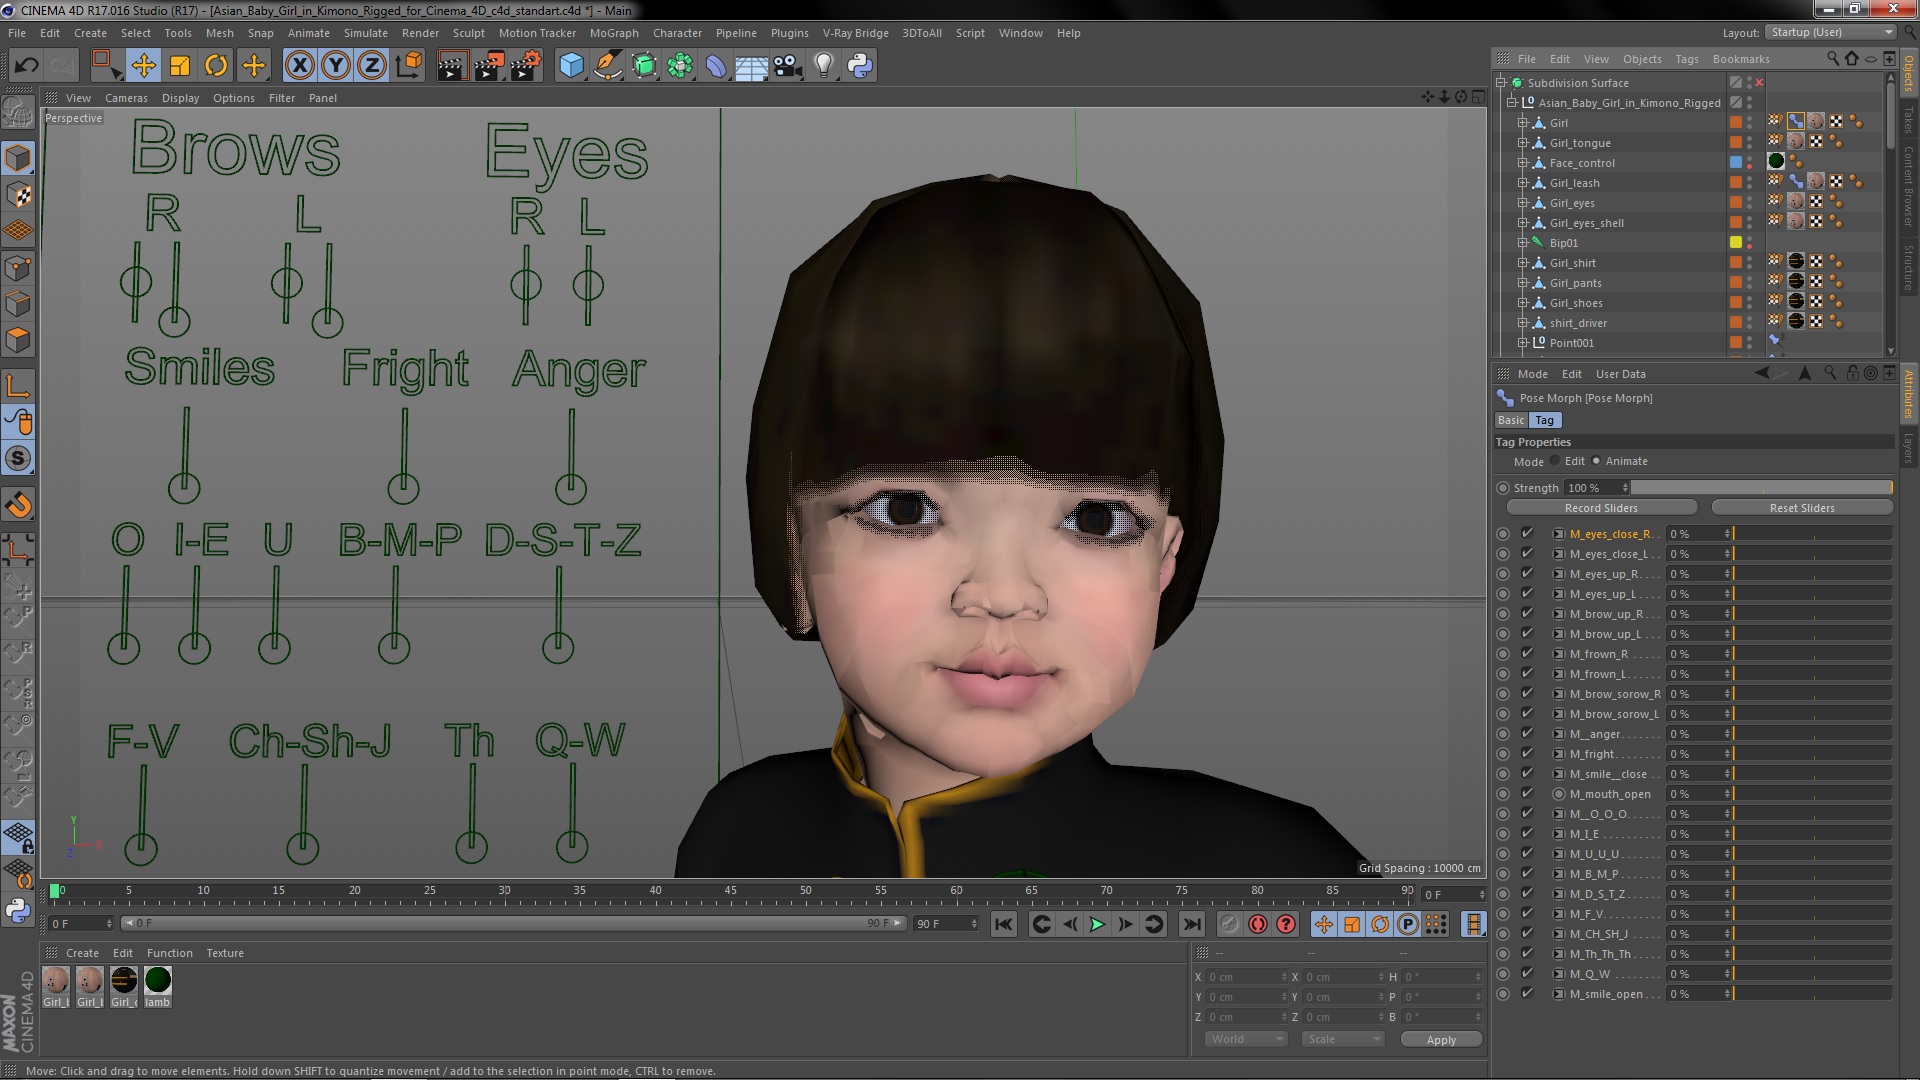Toggle checkbox for M_smile_open morph
This screenshot has width=1920, height=1080.
tap(1527, 993)
